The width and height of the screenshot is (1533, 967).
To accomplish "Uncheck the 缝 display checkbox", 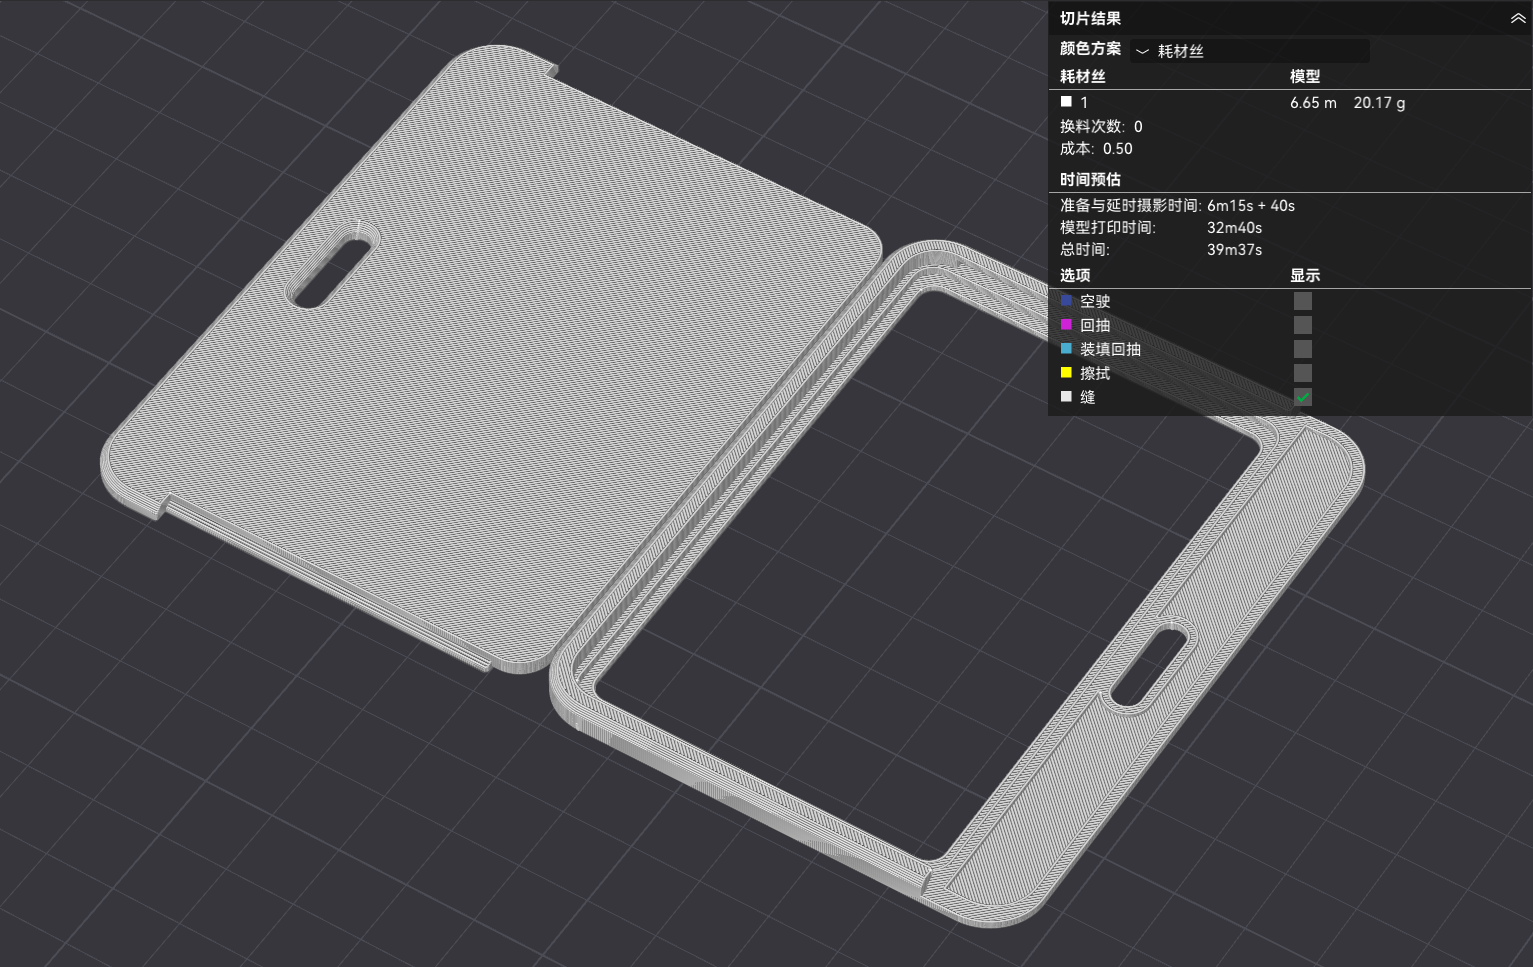I will [1302, 397].
